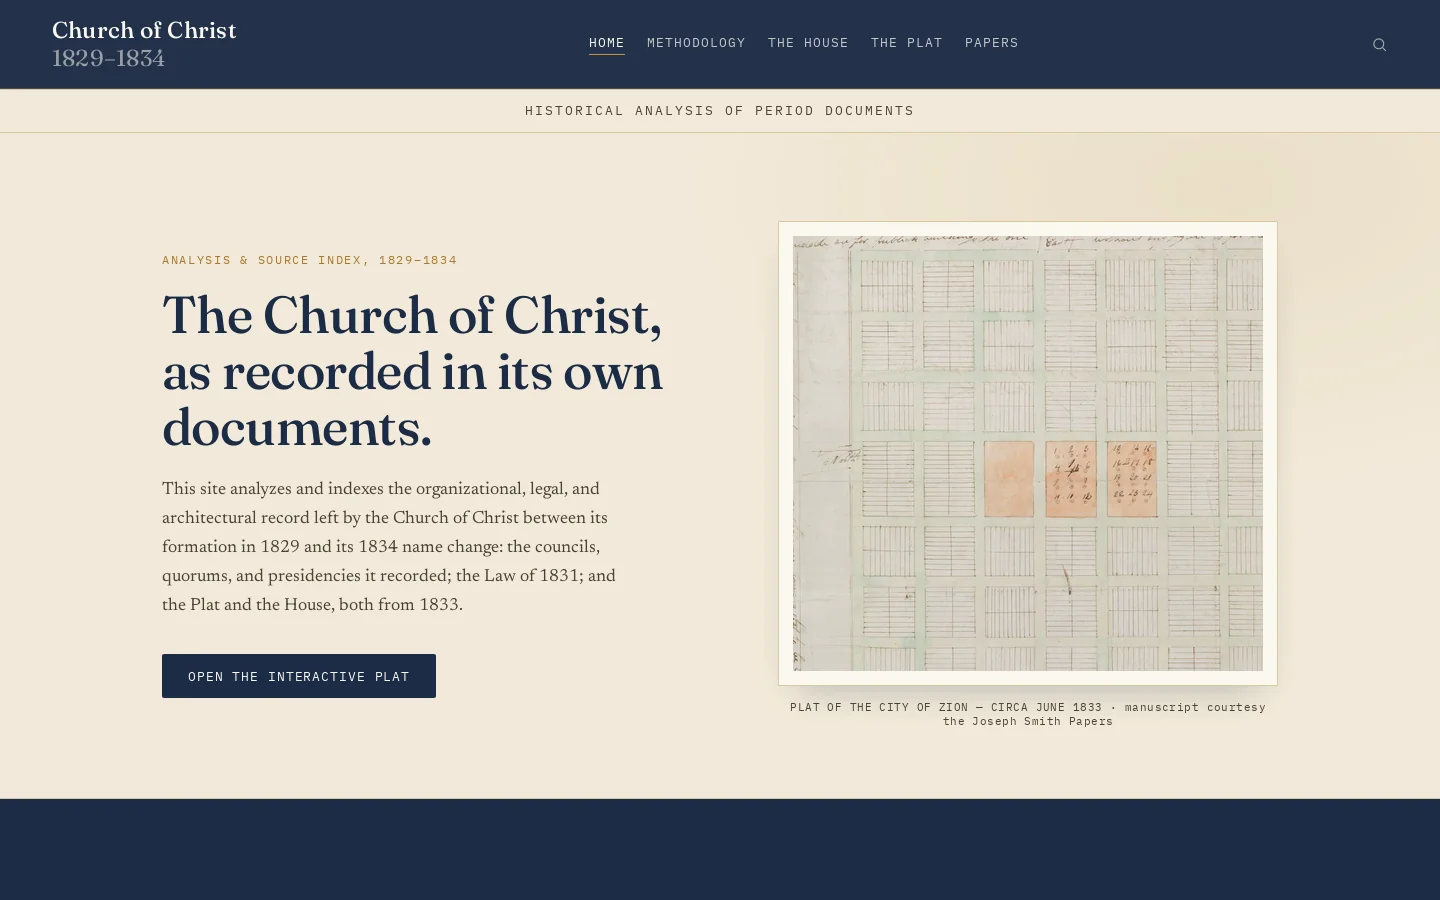Select the plat image caption text

point(1028,714)
